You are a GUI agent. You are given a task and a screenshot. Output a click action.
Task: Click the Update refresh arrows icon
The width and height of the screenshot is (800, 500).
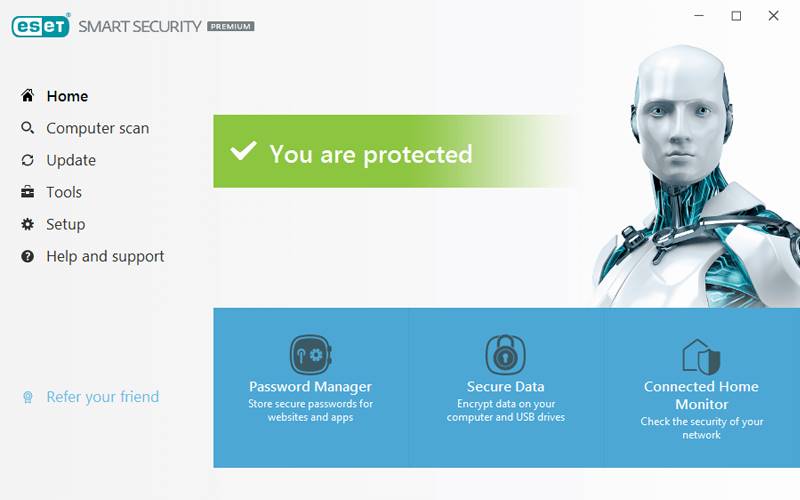tap(27, 160)
